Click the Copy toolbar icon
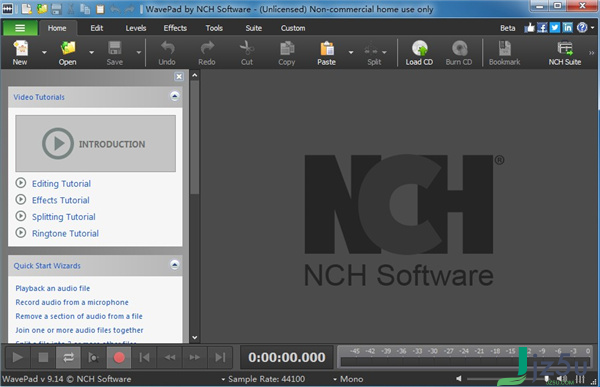This screenshot has height=387, width=600. (287, 49)
